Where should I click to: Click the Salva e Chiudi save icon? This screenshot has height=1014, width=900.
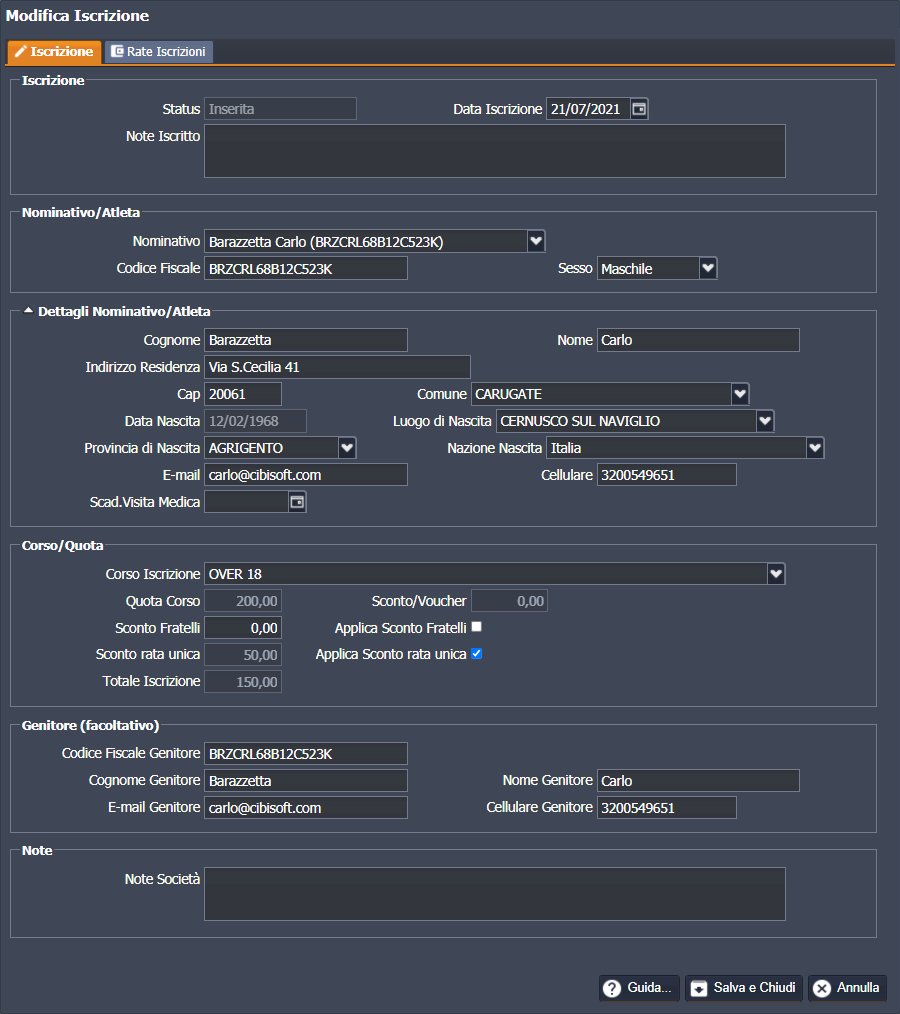click(699, 988)
